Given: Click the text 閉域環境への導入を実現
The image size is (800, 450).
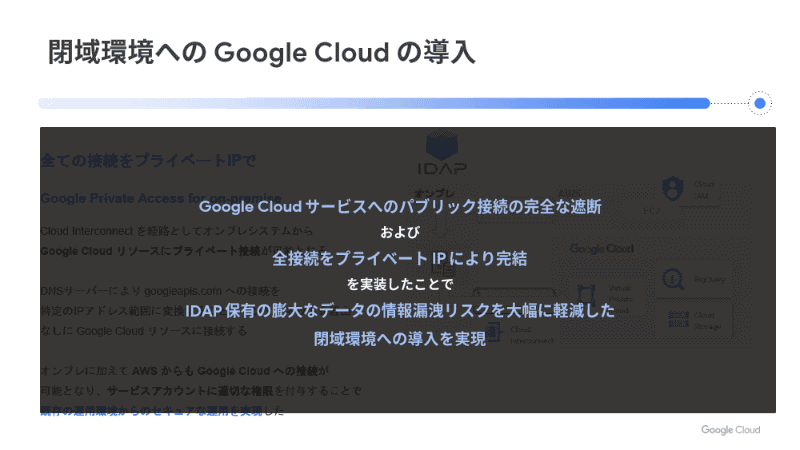Looking at the screenshot, I should pos(400,338).
